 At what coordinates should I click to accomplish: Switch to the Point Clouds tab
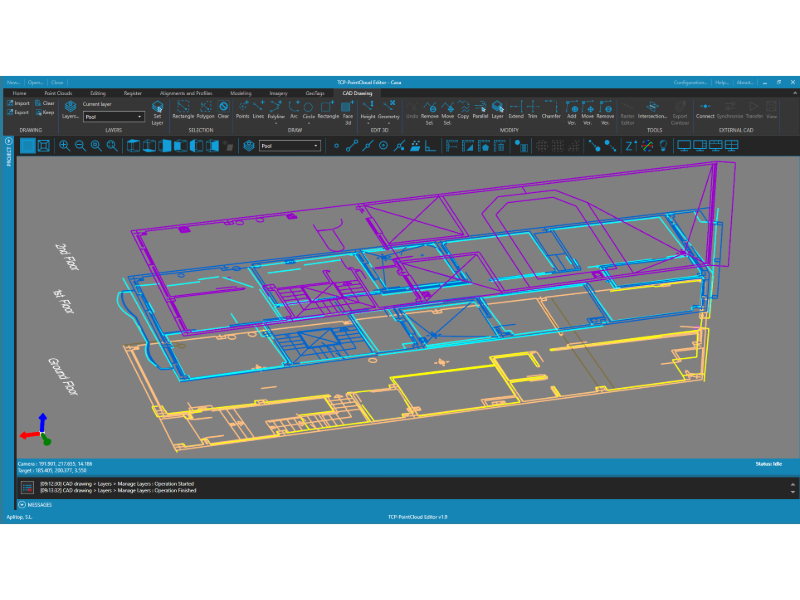point(58,93)
